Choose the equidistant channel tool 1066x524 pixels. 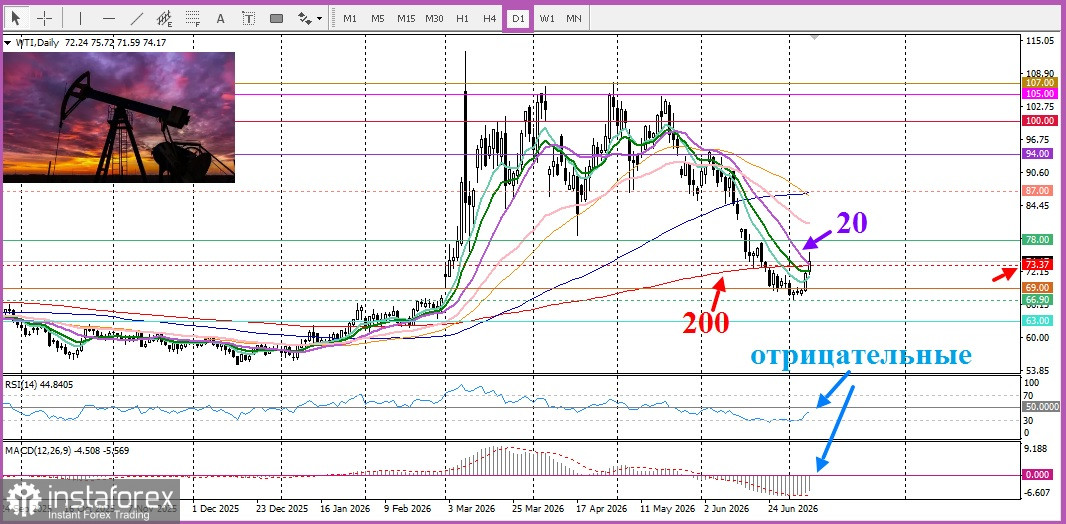[x=165, y=18]
